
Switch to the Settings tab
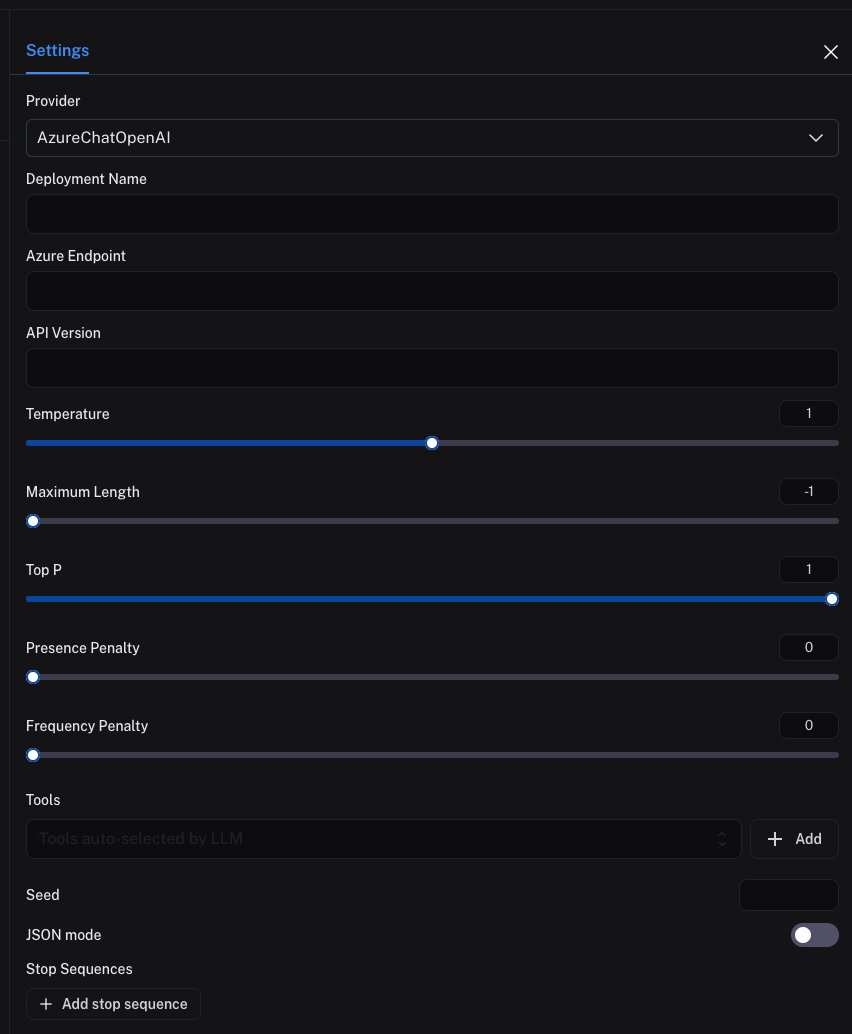(57, 51)
